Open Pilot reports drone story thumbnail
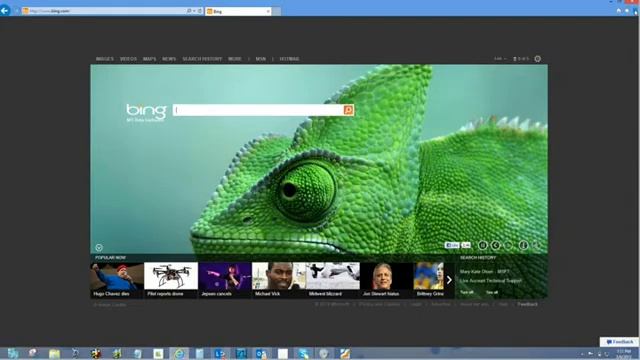The width and height of the screenshot is (640, 360). (171, 280)
